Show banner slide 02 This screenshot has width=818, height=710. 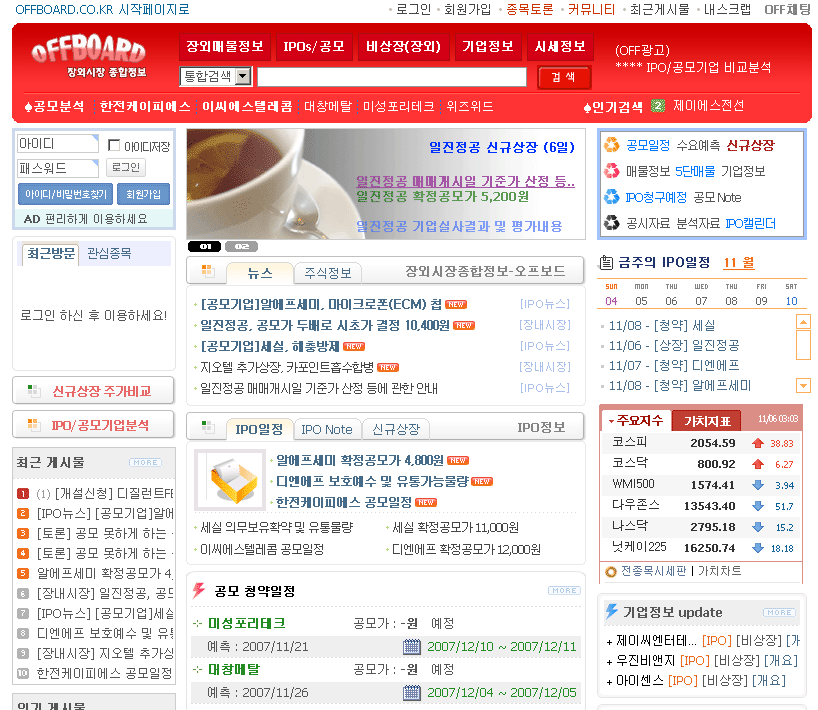[241, 246]
